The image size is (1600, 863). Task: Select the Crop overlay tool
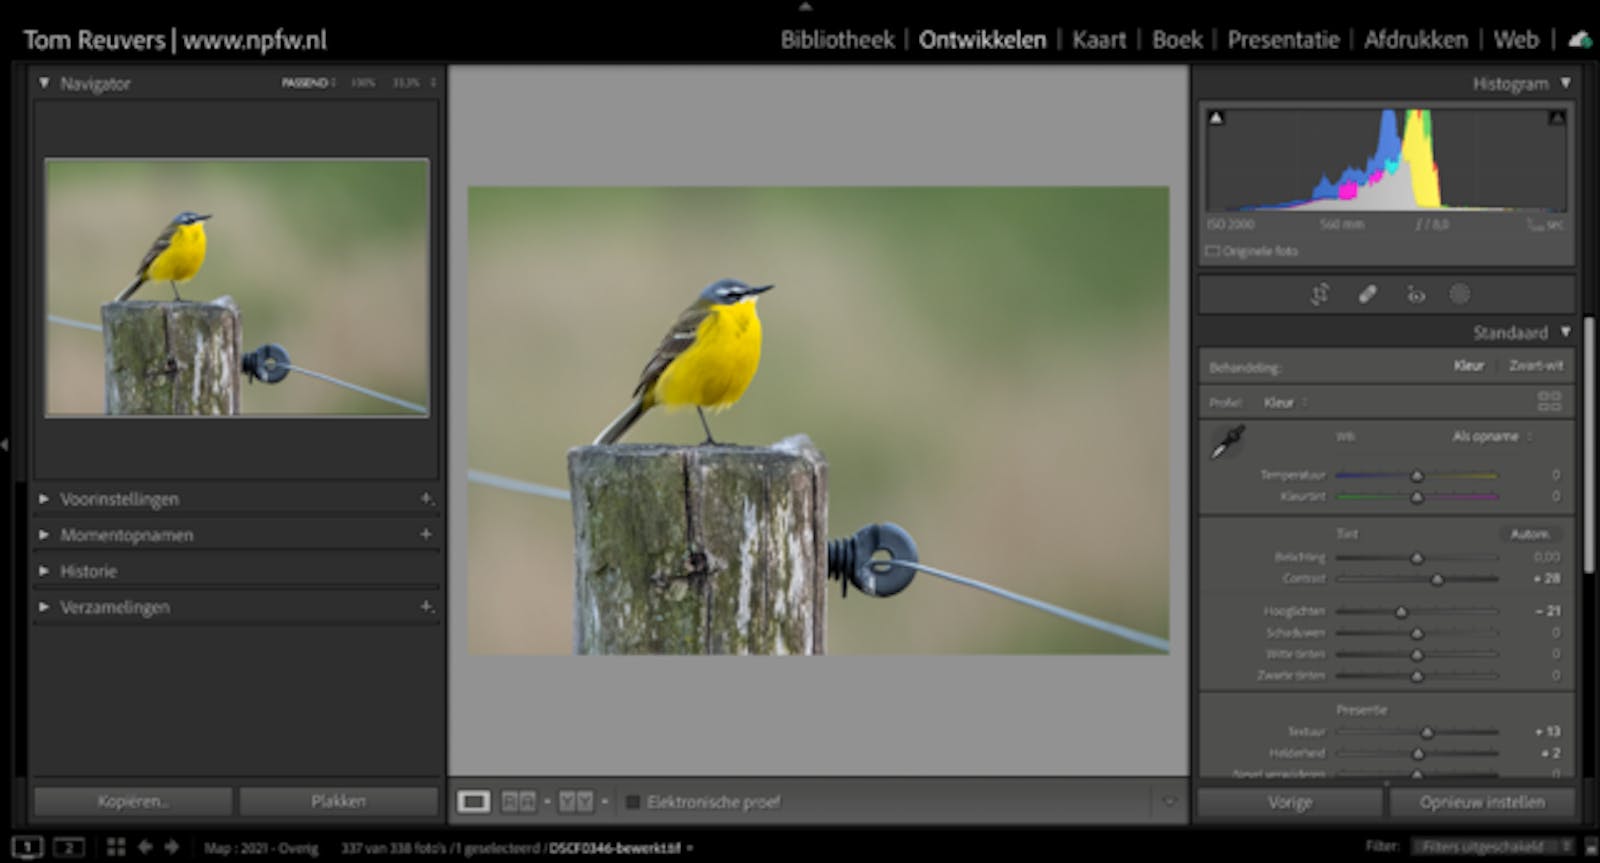[1320, 294]
